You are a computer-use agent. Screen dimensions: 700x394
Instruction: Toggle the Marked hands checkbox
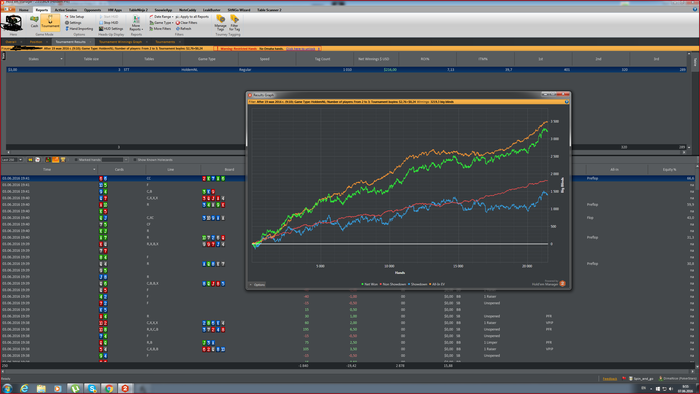click(76, 160)
